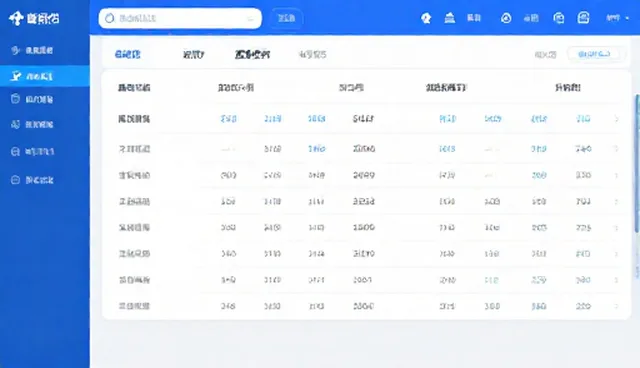Expand the second table row's right chevron

pyautogui.click(x=616, y=149)
